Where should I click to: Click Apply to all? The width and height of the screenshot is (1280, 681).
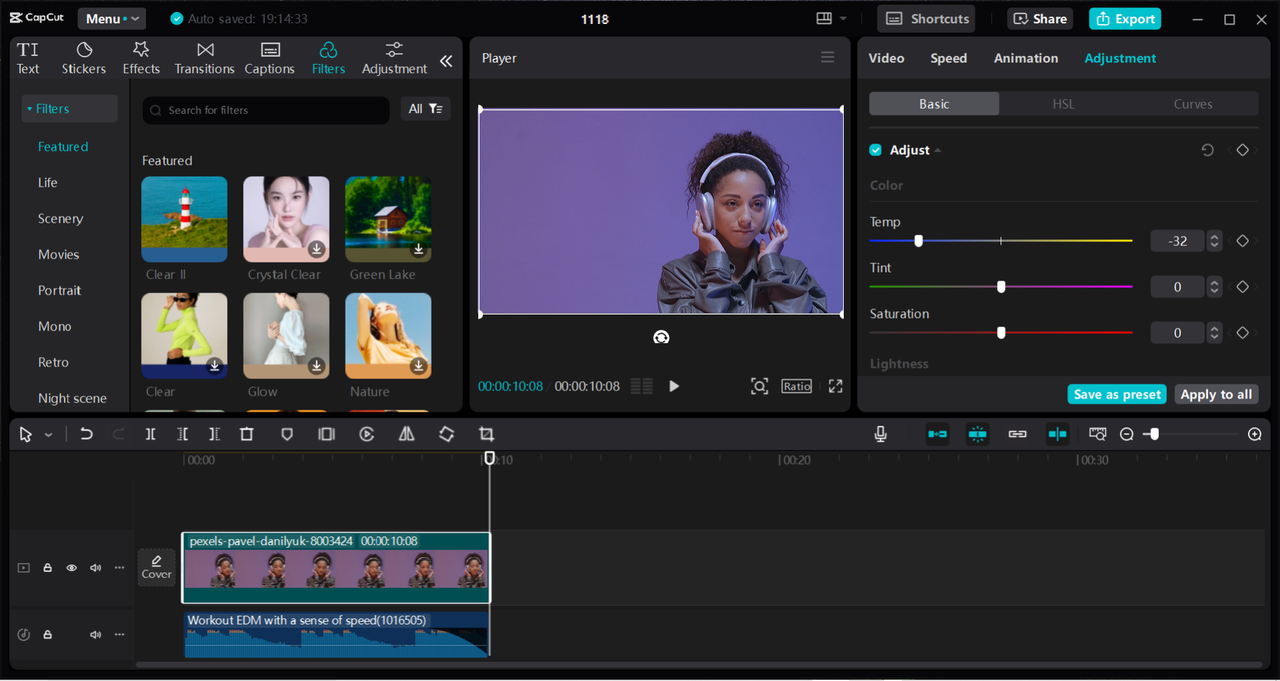coord(1216,395)
